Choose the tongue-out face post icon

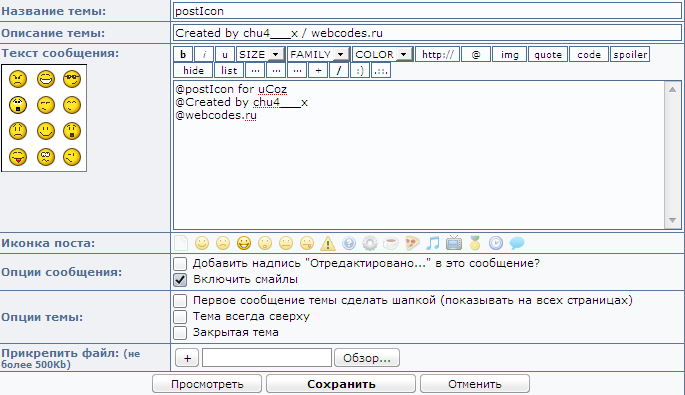(x=307, y=243)
